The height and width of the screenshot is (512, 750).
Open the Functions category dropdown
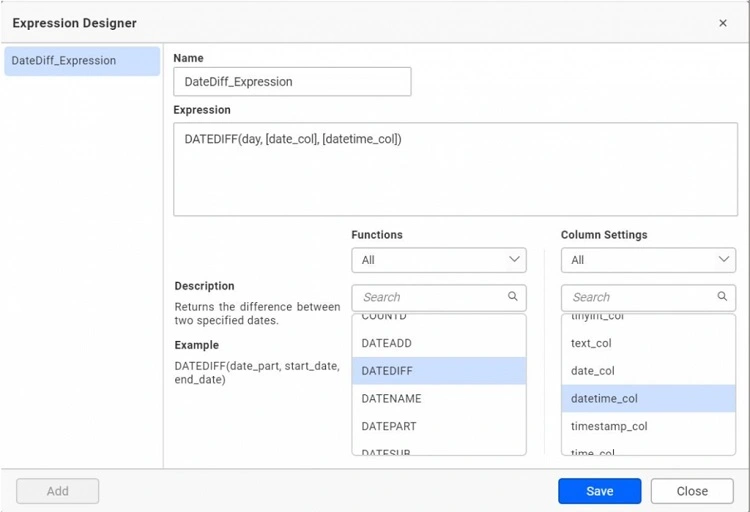(438, 260)
